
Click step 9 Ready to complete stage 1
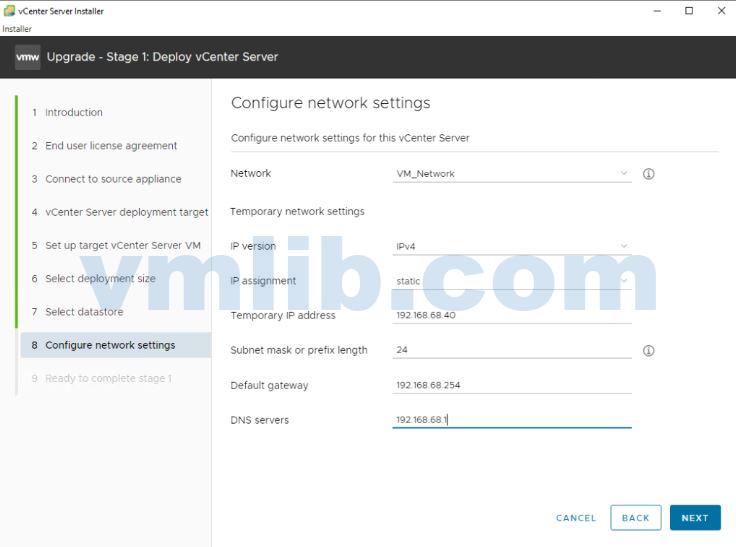tap(102, 378)
